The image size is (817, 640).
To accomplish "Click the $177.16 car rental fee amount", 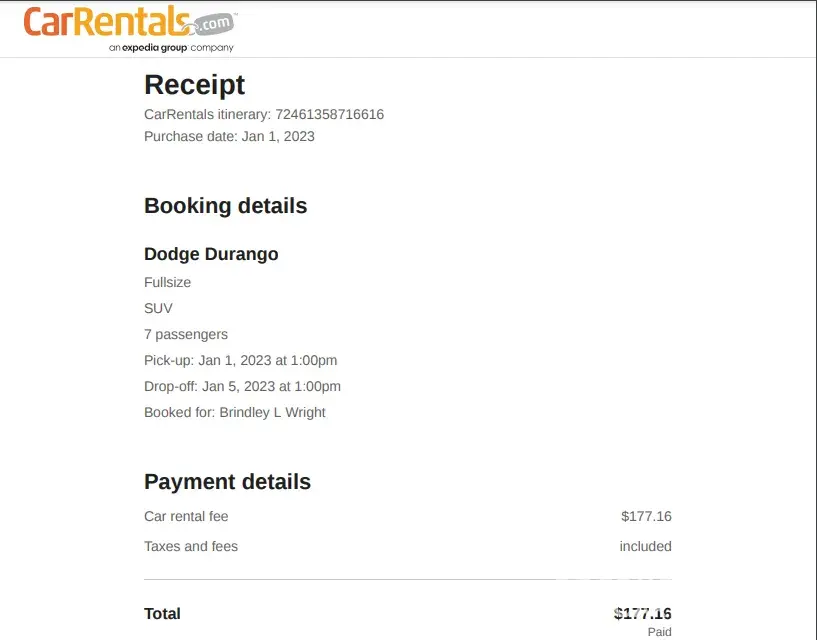I will tap(646, 516).
